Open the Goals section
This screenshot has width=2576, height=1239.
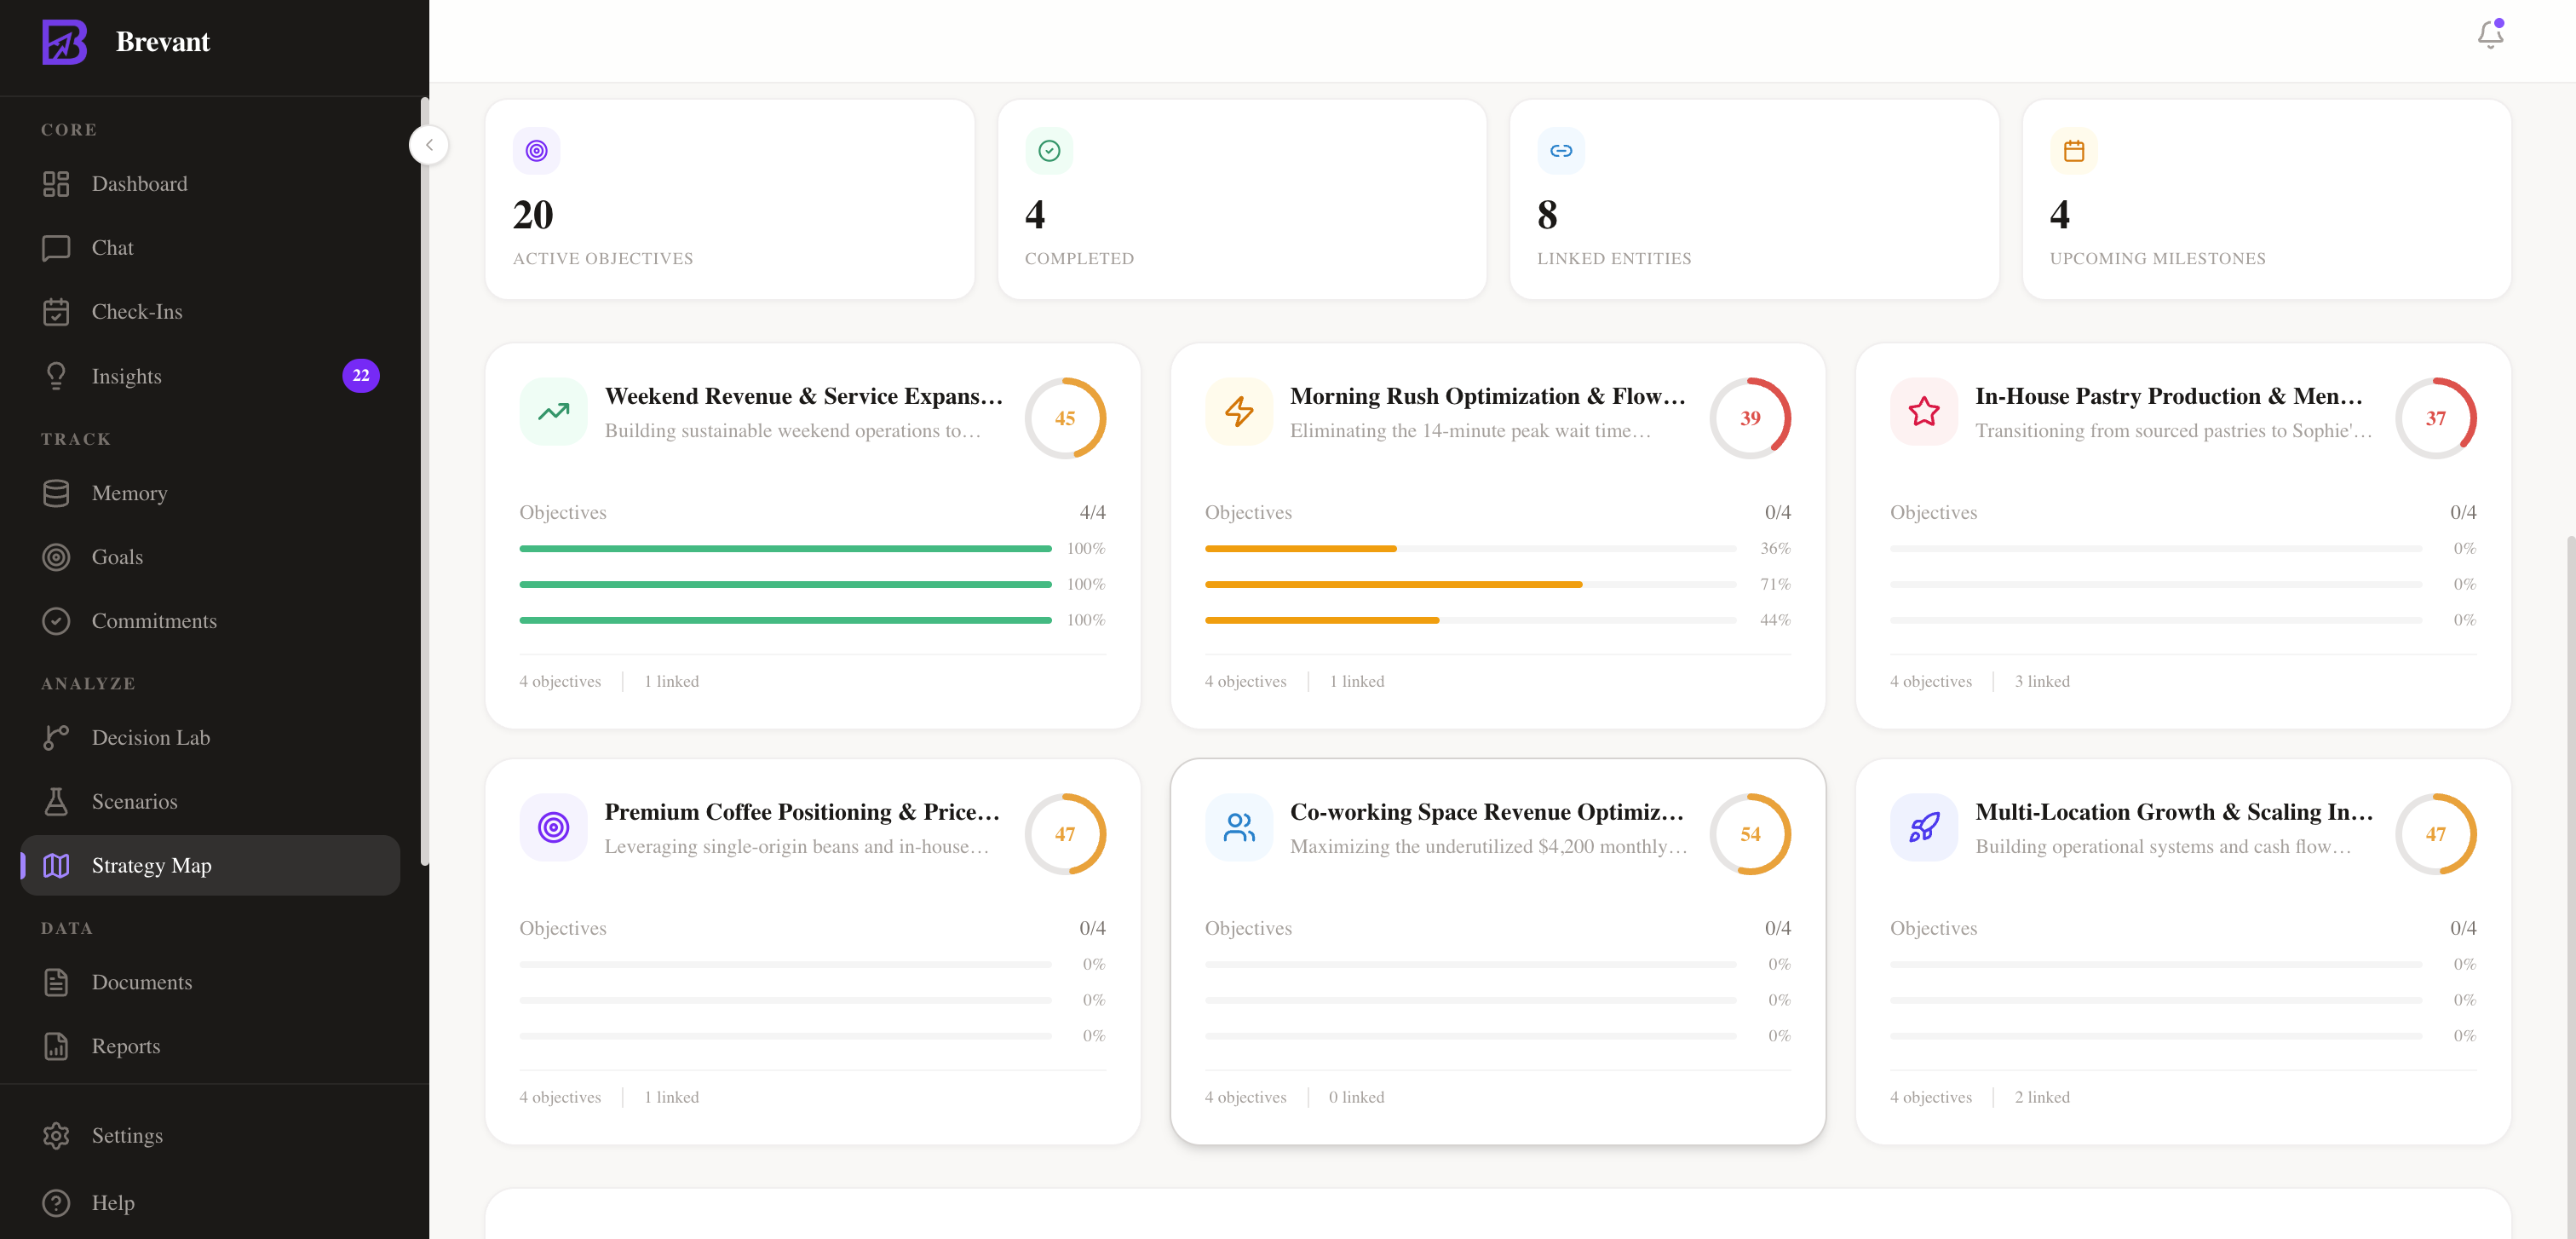[117, 557]
